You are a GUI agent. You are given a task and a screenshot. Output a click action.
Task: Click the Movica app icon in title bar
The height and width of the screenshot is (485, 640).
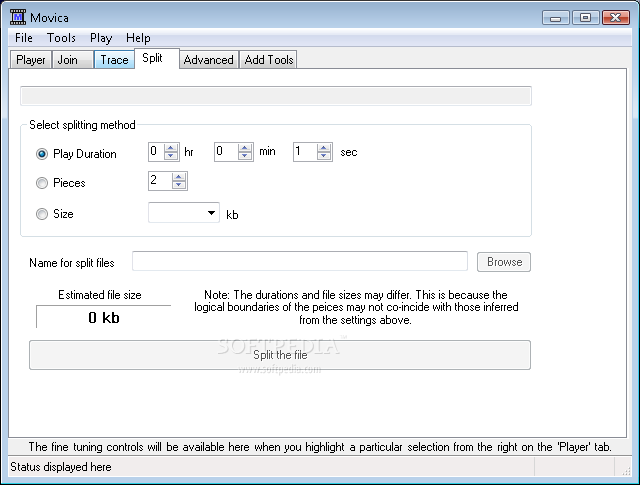pyautogui.click(x=18, y=17)
